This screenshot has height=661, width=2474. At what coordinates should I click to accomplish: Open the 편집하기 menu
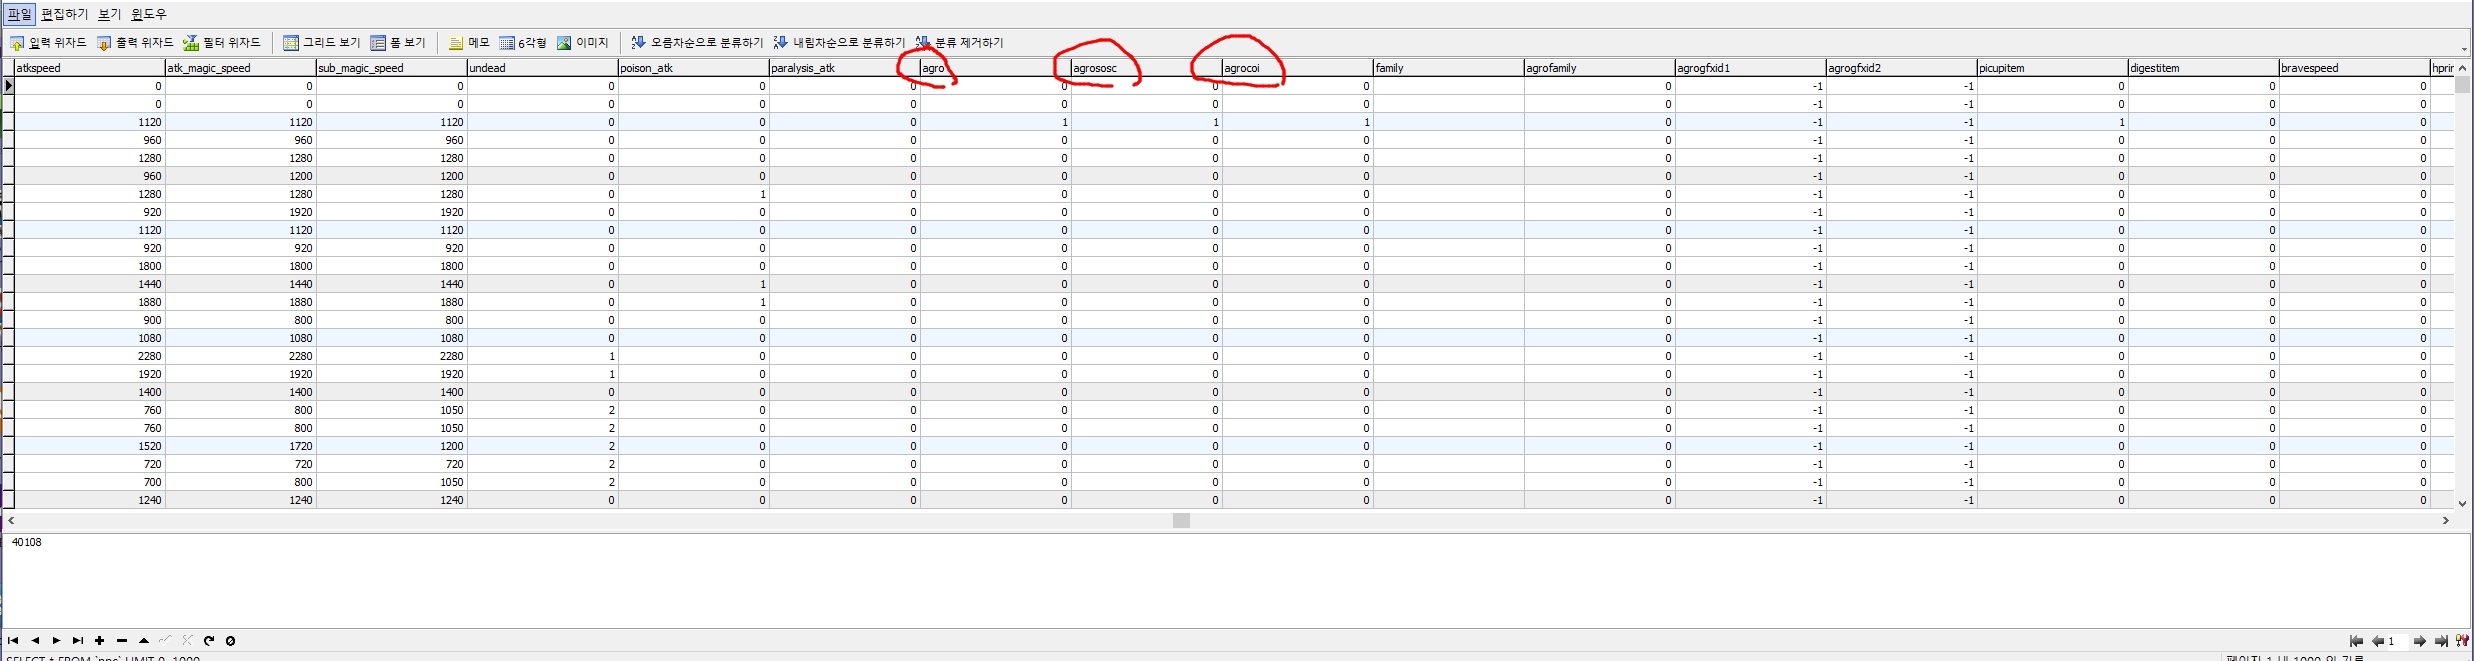[64, 14]
